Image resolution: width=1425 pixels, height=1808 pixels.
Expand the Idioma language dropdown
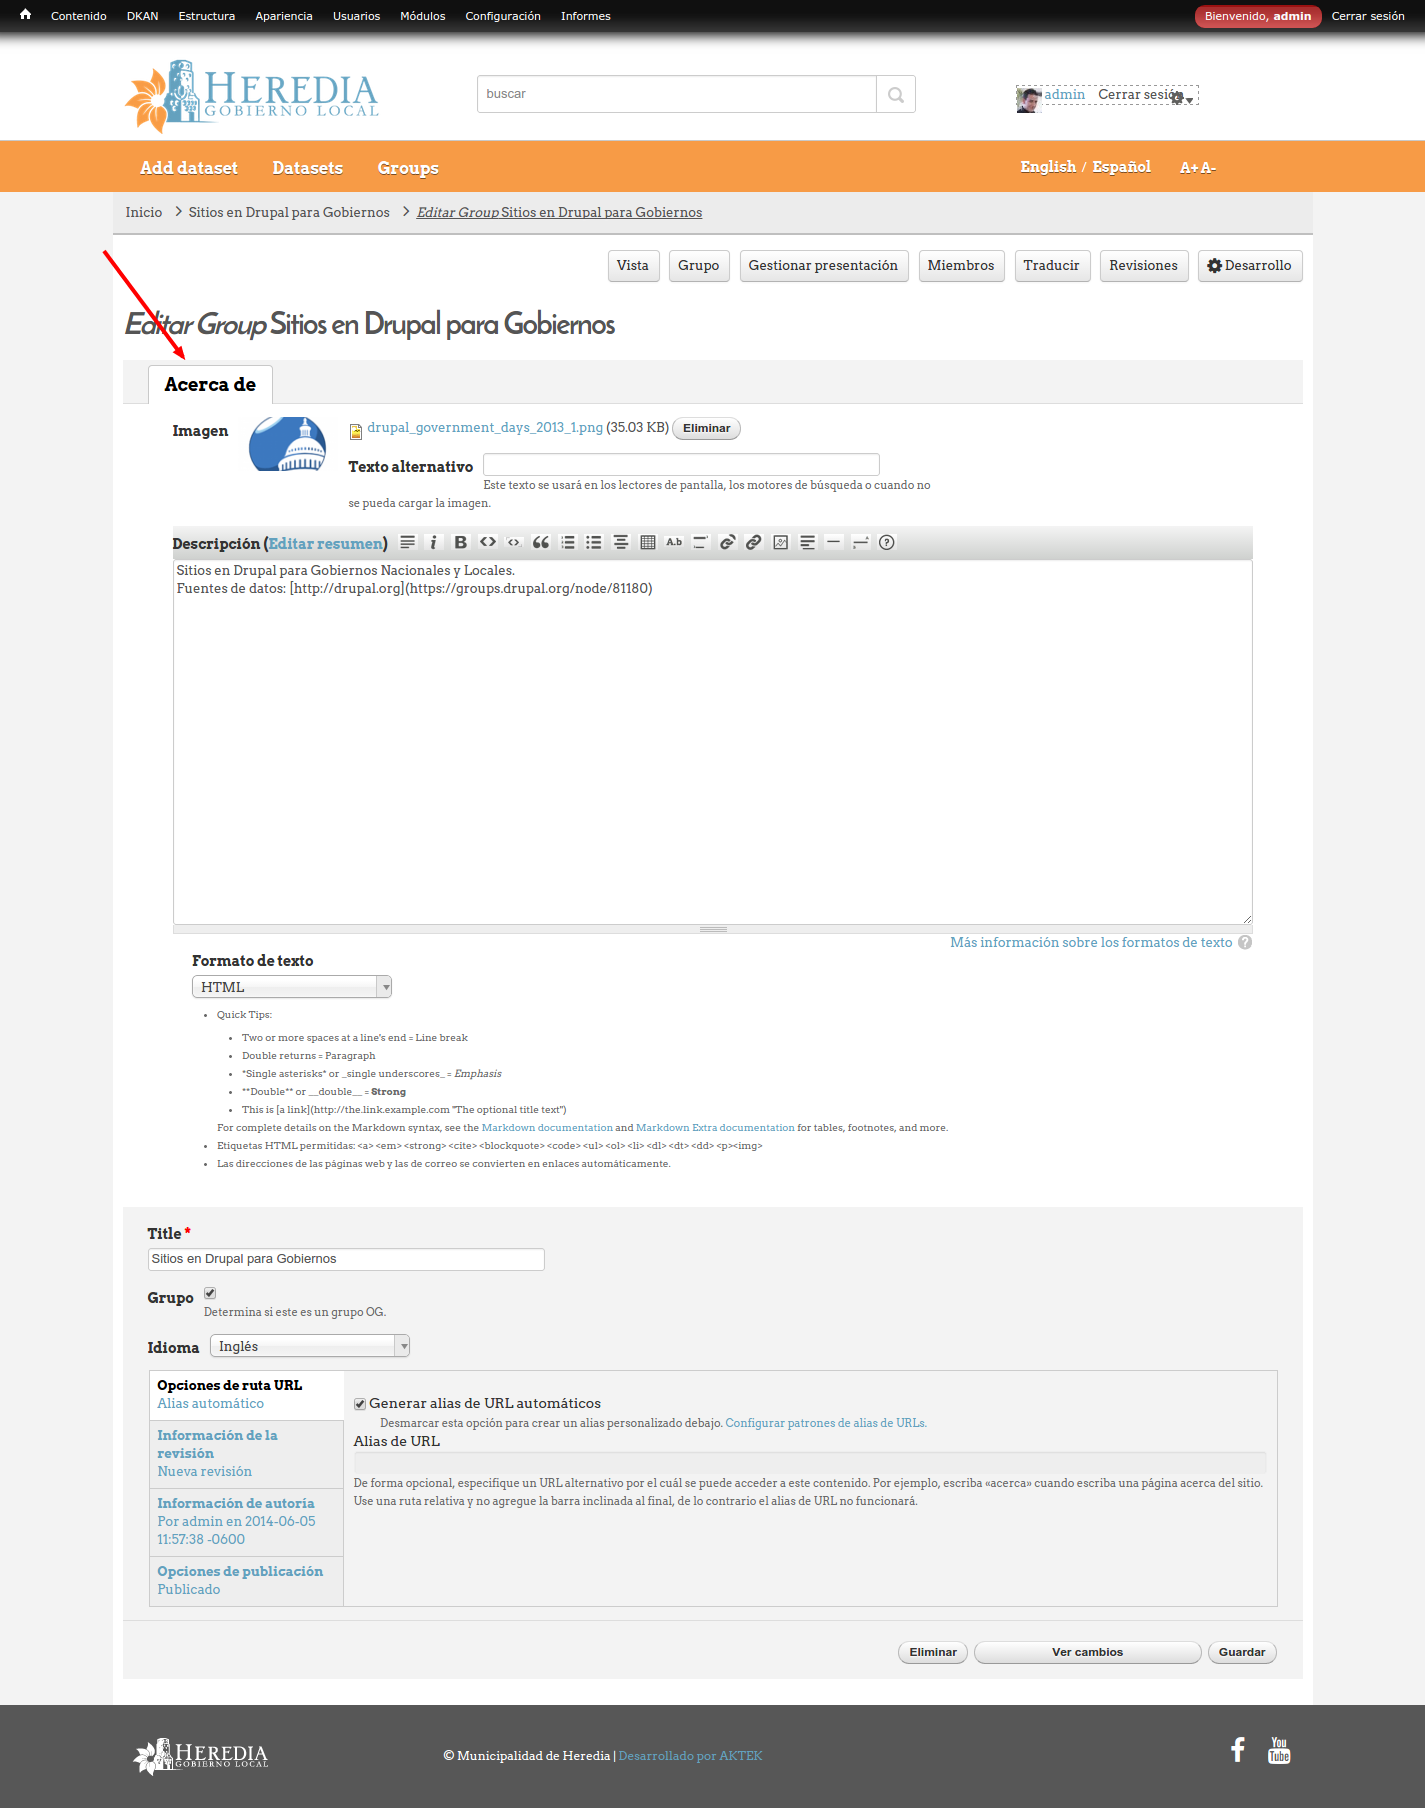[309, 1346]
